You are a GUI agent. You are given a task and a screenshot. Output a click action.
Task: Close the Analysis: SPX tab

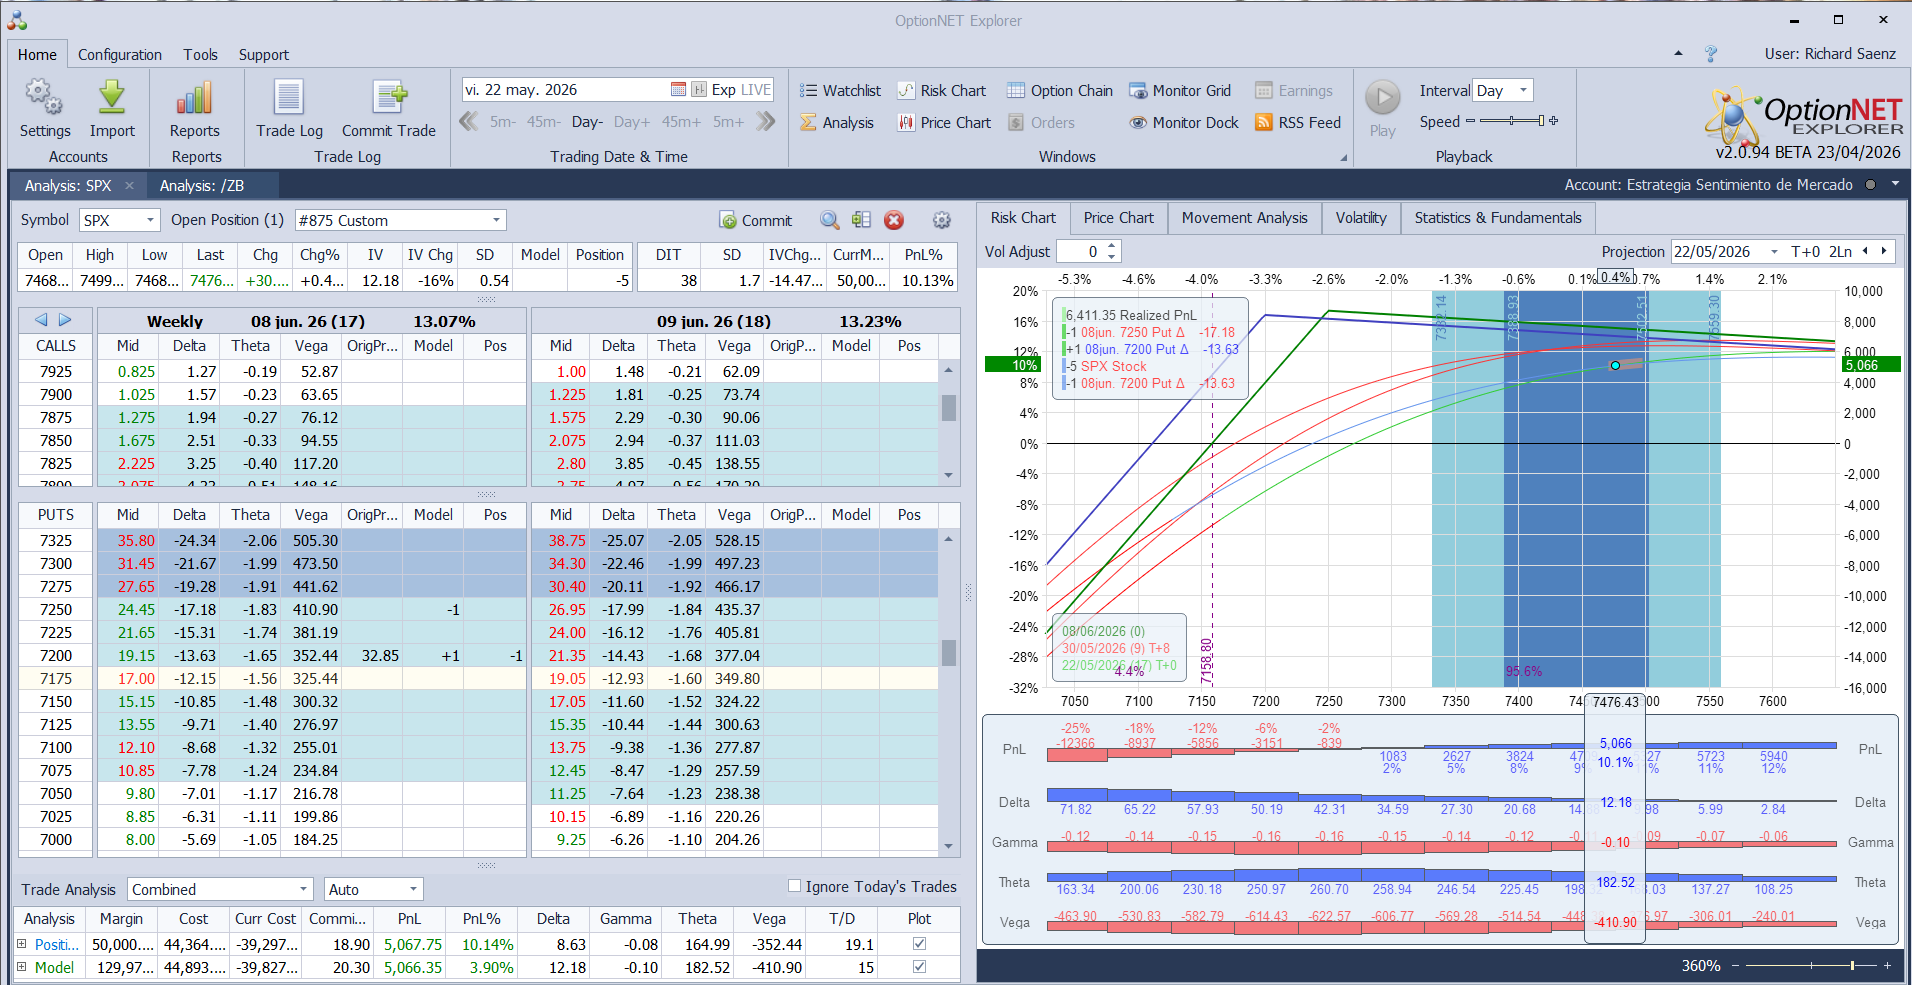click(x=129, y=186)
